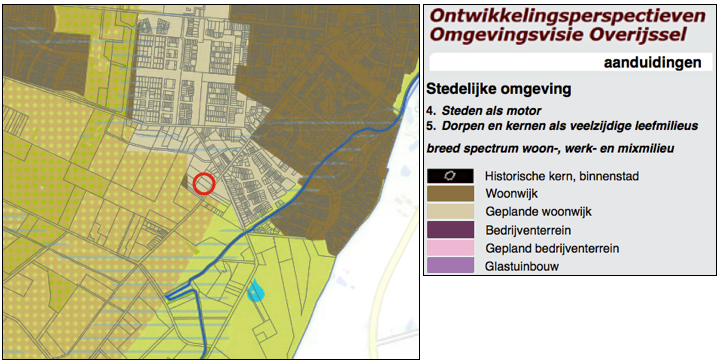Click the Glastuinbouw violet swatch
This screenshot has width=720, height=362.
pyautogui.click(x=450, y=265)
